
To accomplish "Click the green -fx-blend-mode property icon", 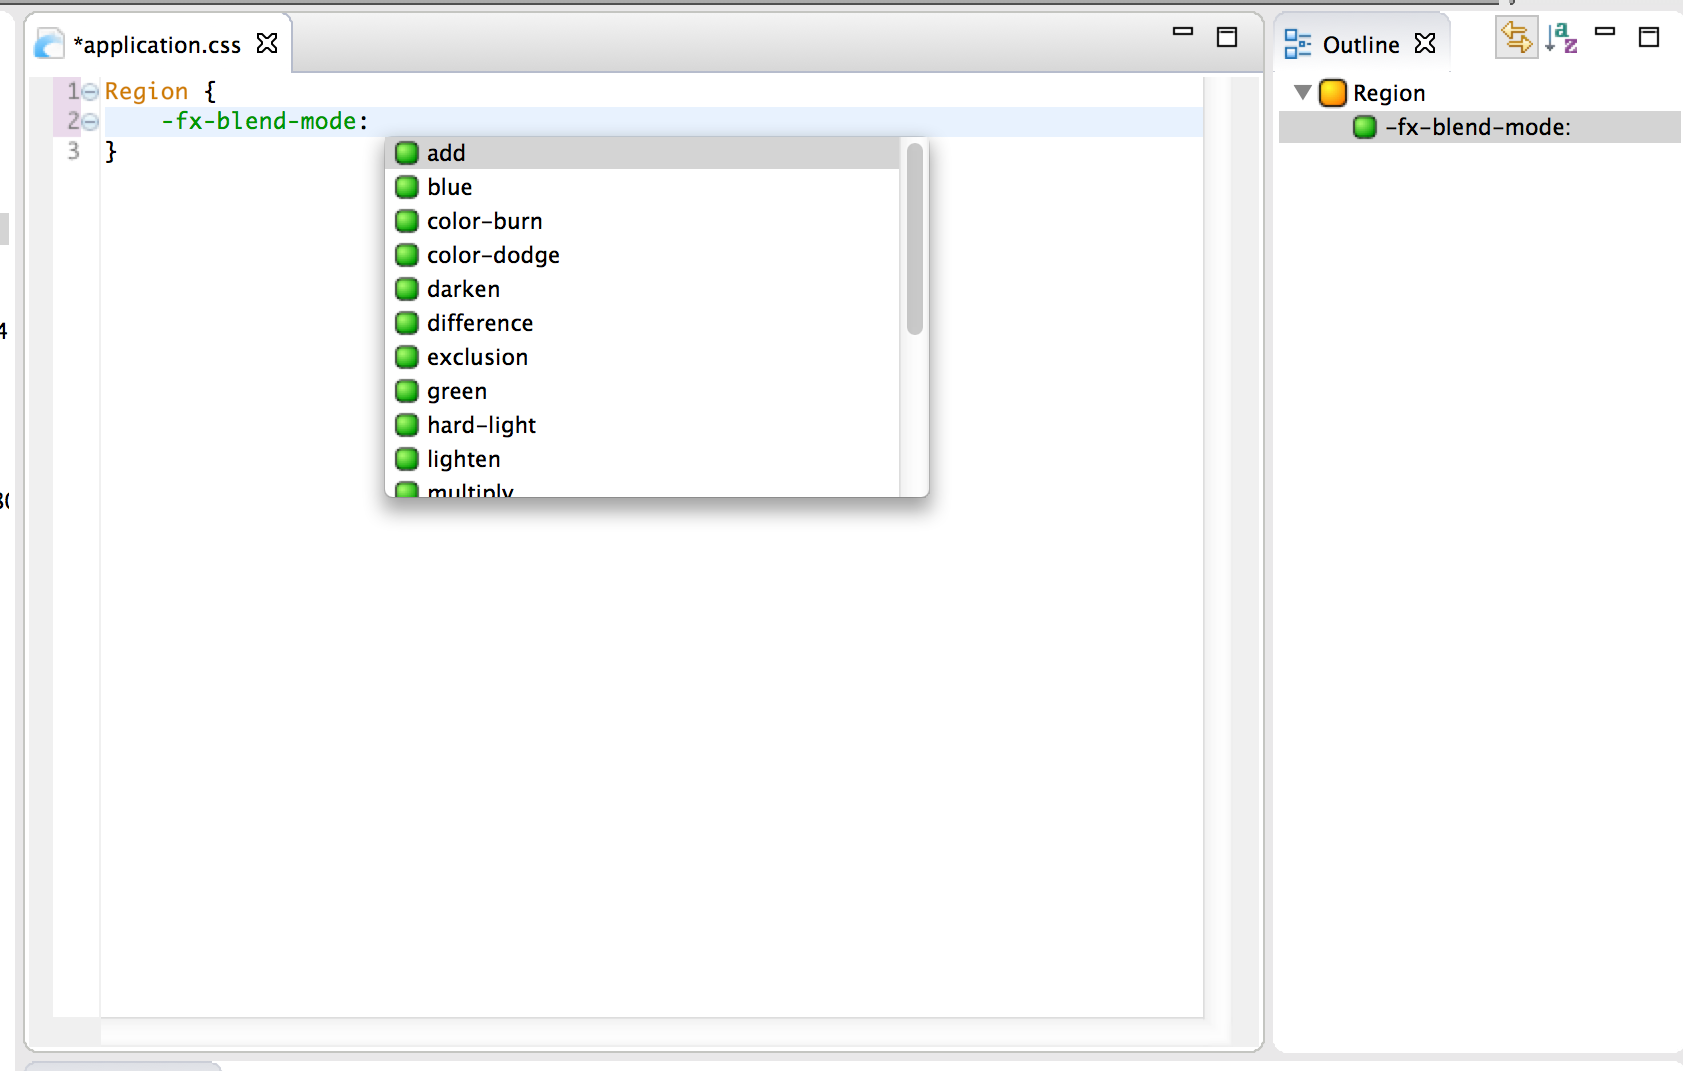I will pyautogui.click(x=1364, y=127).
